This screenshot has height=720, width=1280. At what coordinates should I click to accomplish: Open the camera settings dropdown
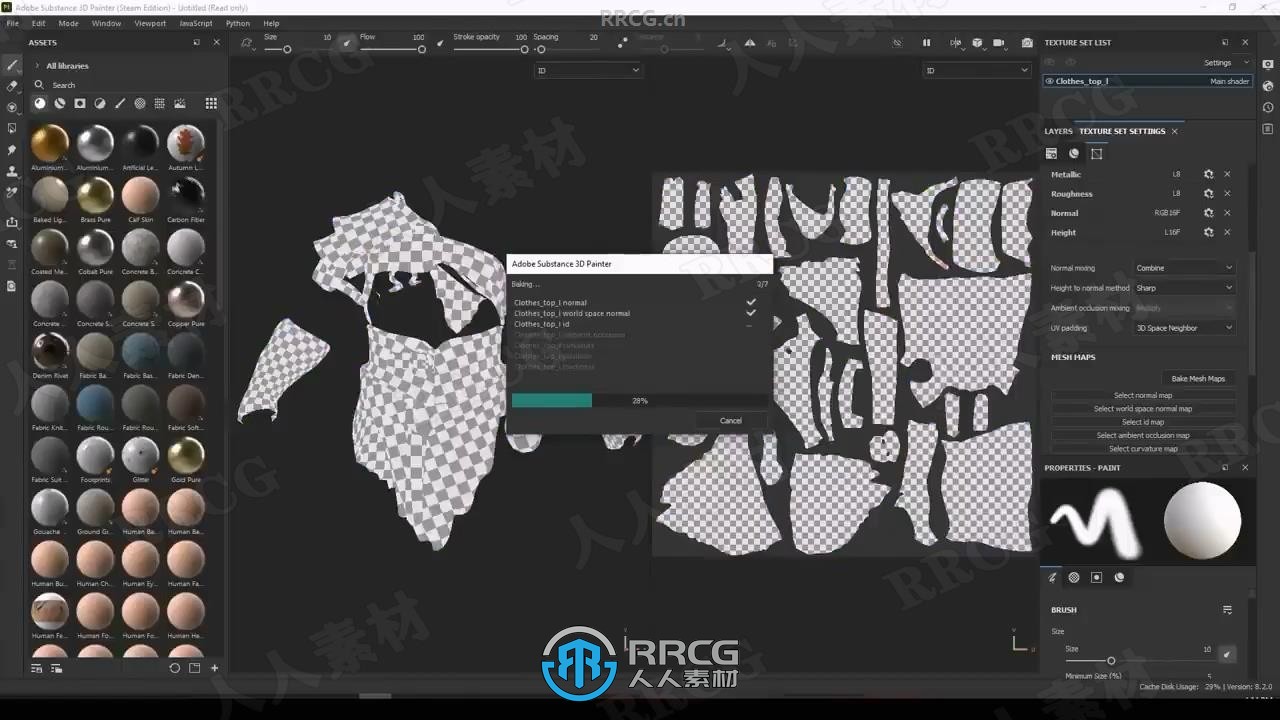click(999, 43)
